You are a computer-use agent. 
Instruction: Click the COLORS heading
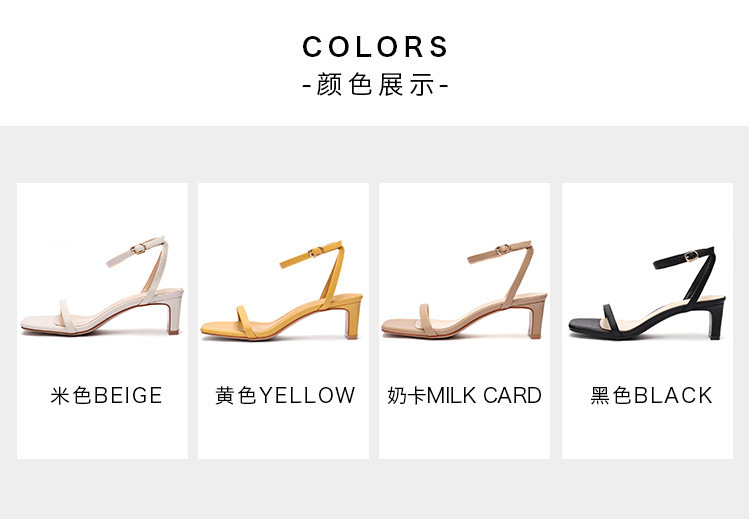[375, 46]
